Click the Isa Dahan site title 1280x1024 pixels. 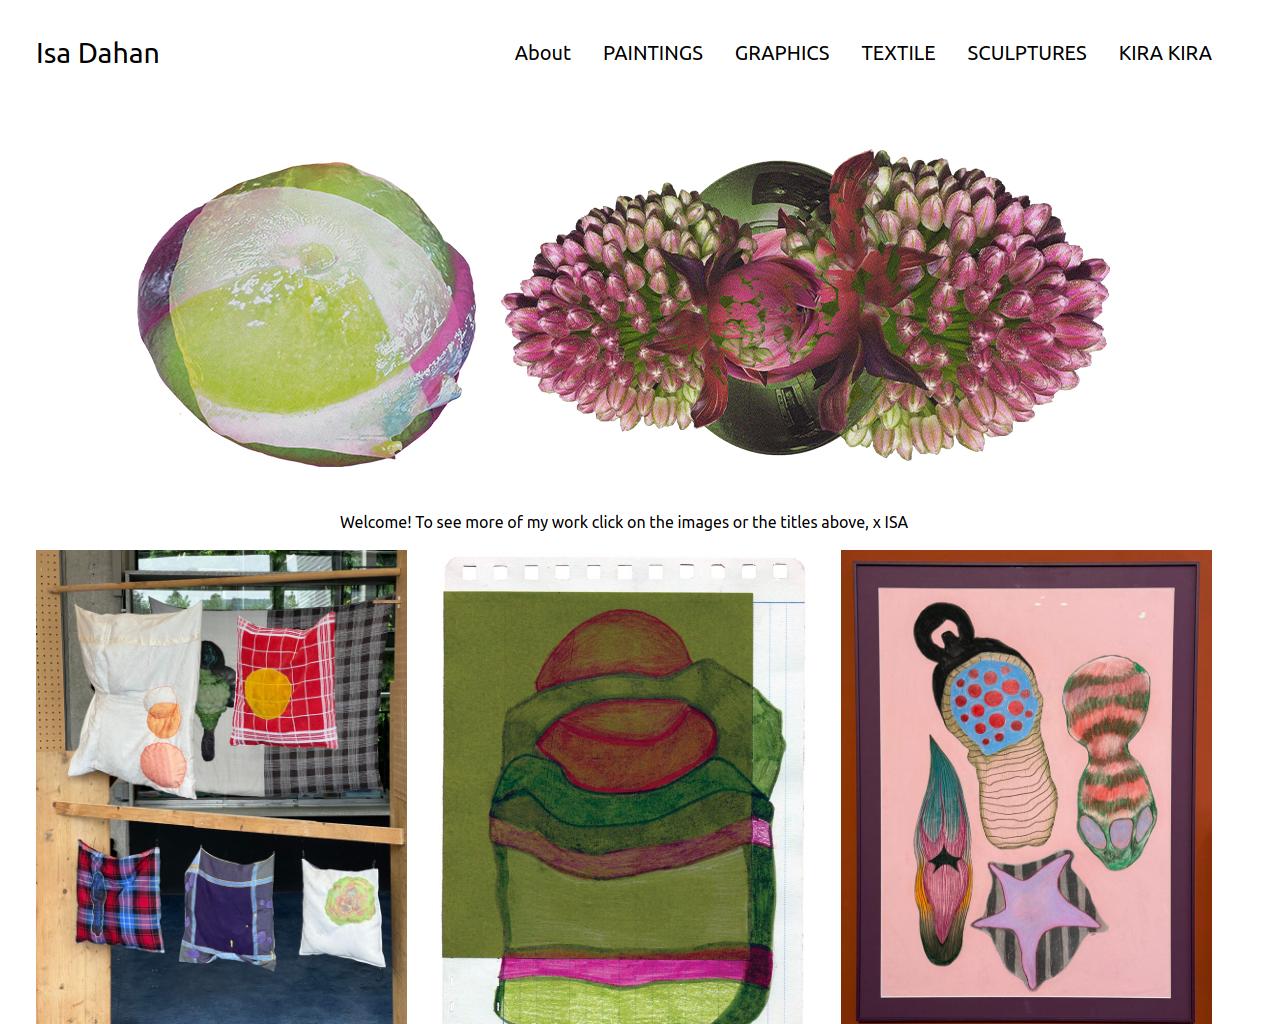pyautogui.click(x=98, y=53)
